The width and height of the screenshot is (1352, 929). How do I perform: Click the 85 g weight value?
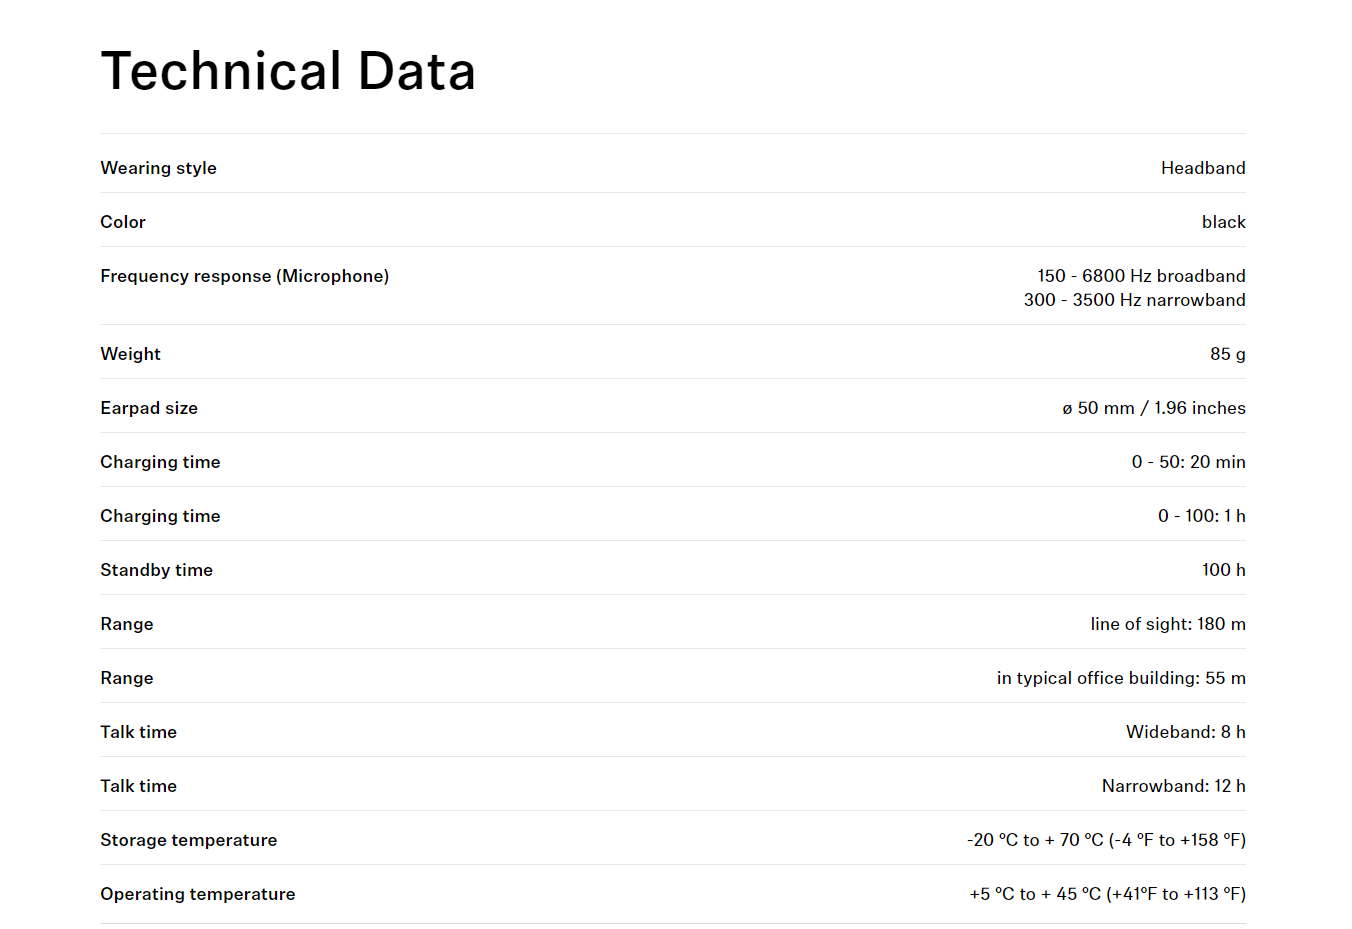tap(1227, 354)
